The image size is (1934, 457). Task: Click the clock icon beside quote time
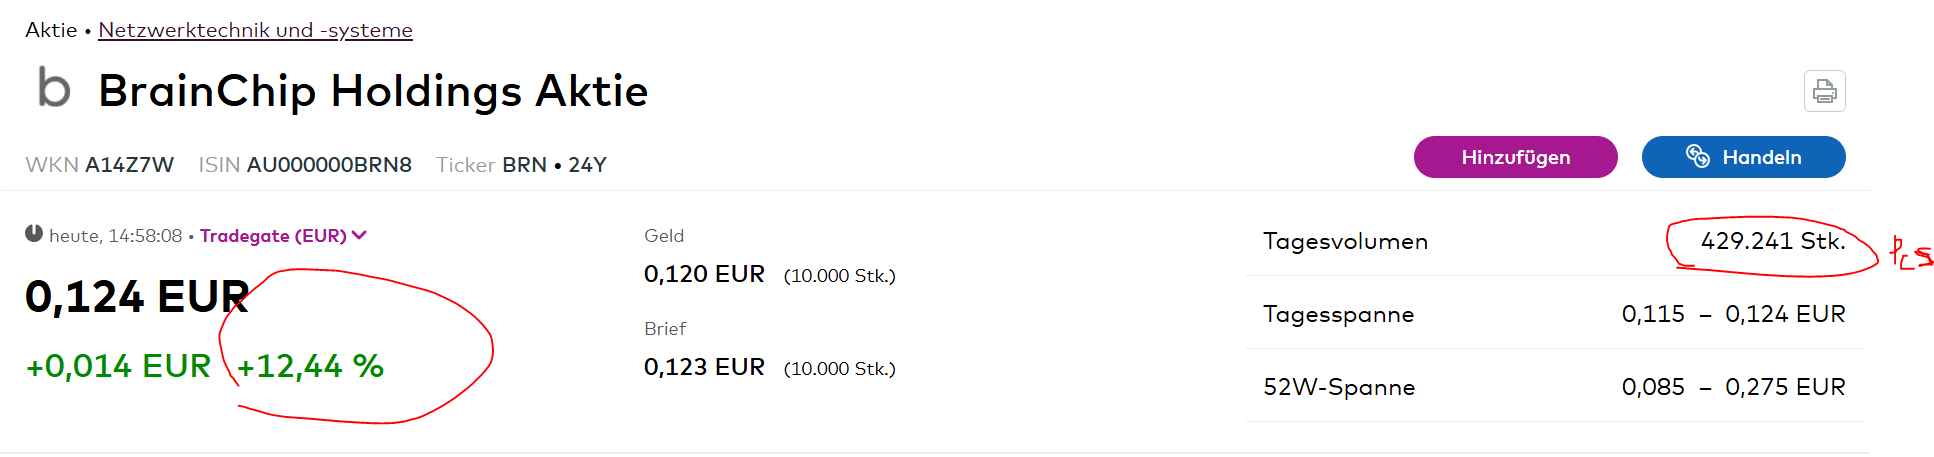(x=34, y=234)
